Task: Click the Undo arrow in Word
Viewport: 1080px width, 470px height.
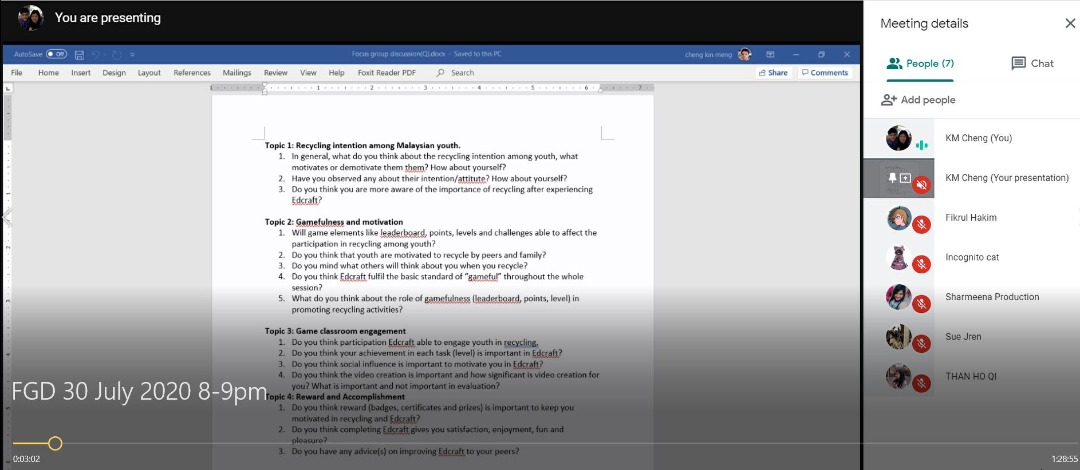Action: tap(96, 54)
